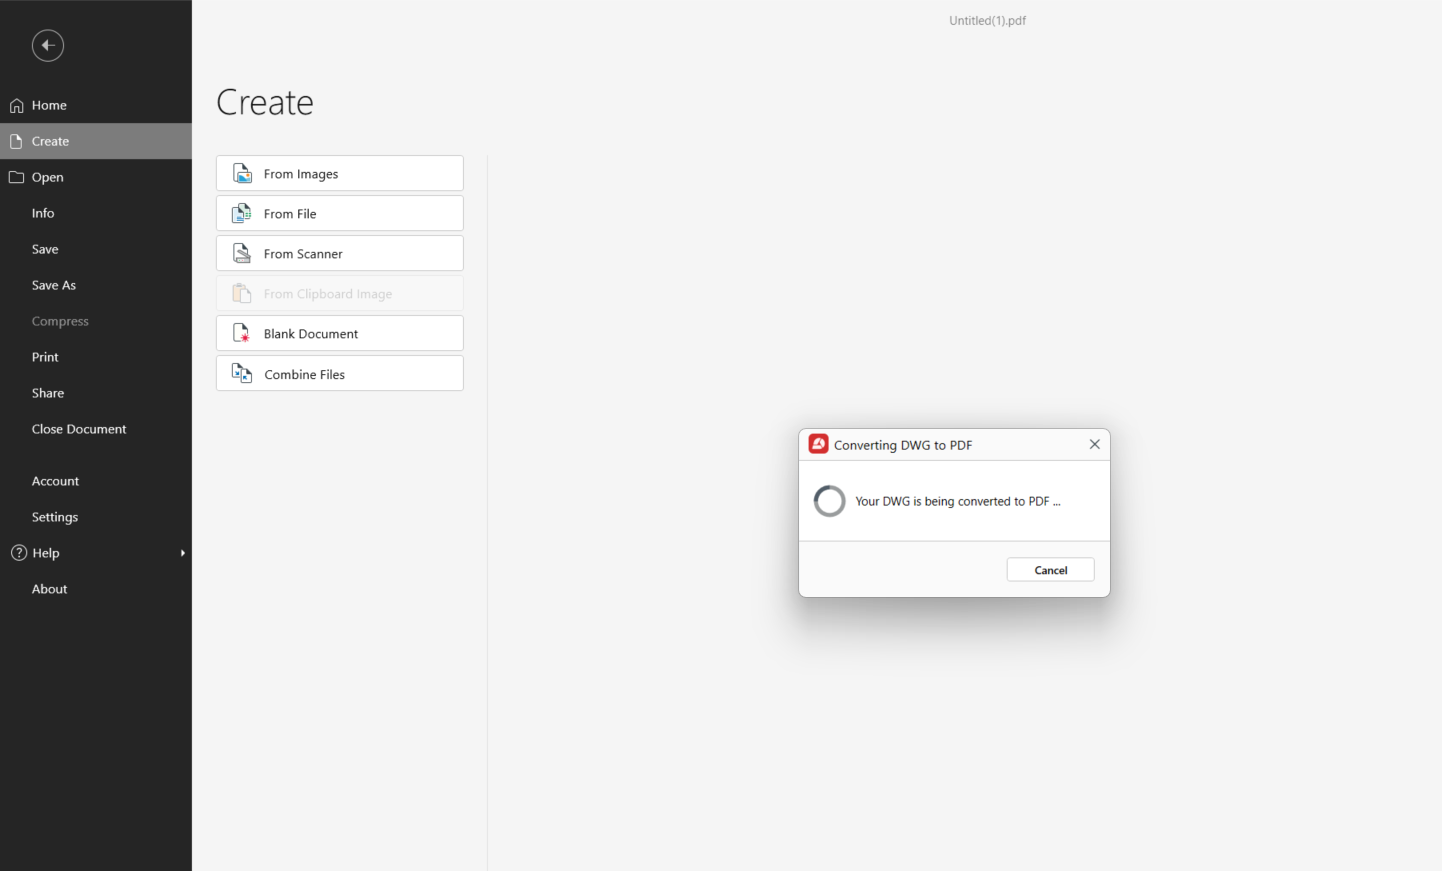The image size is (1442, 871).
Task: Click the From Clipboard Image button label
Action: tap(328, 294)
